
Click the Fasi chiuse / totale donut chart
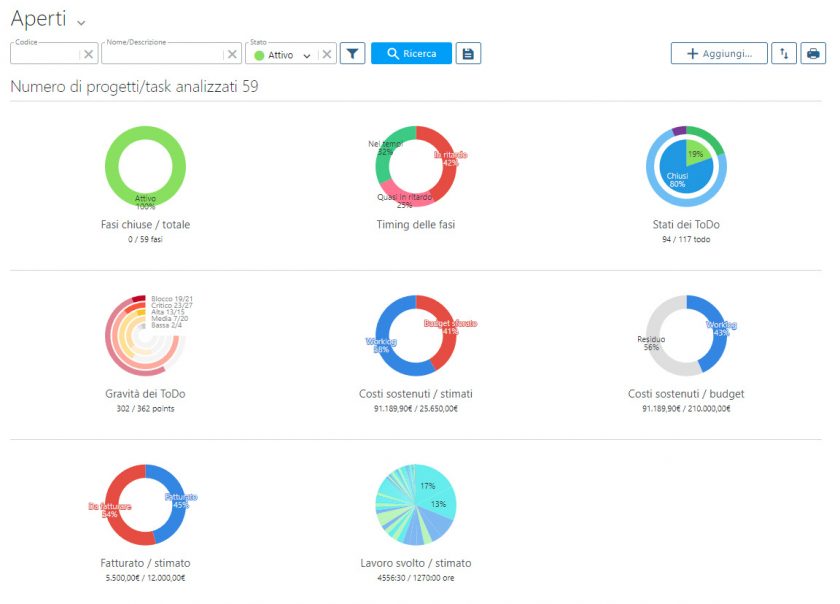(145, 166)
